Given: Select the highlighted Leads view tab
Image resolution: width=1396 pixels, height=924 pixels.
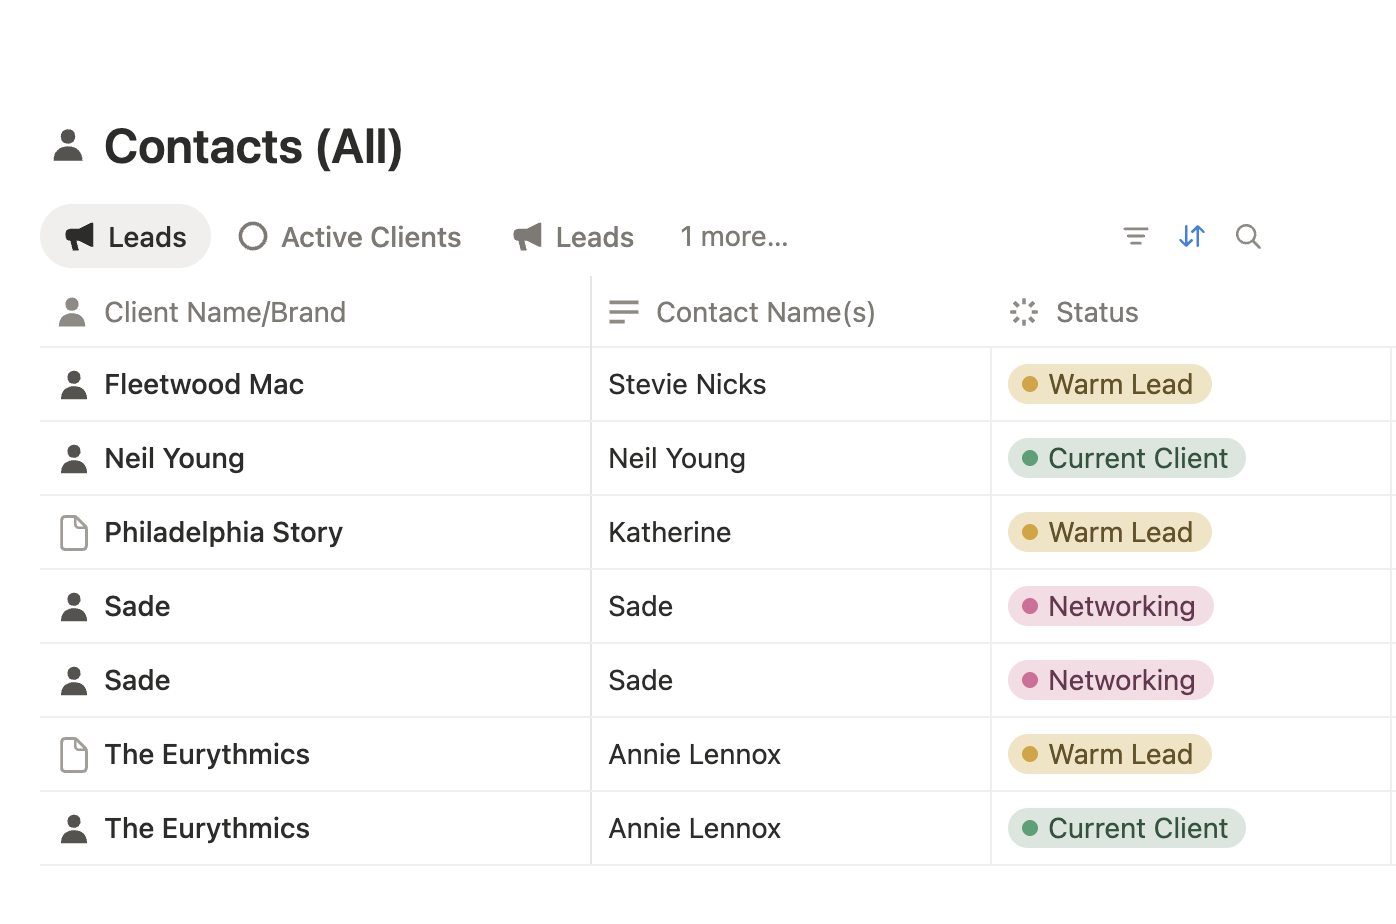Looking at the screenshot, I should point(126,236).
